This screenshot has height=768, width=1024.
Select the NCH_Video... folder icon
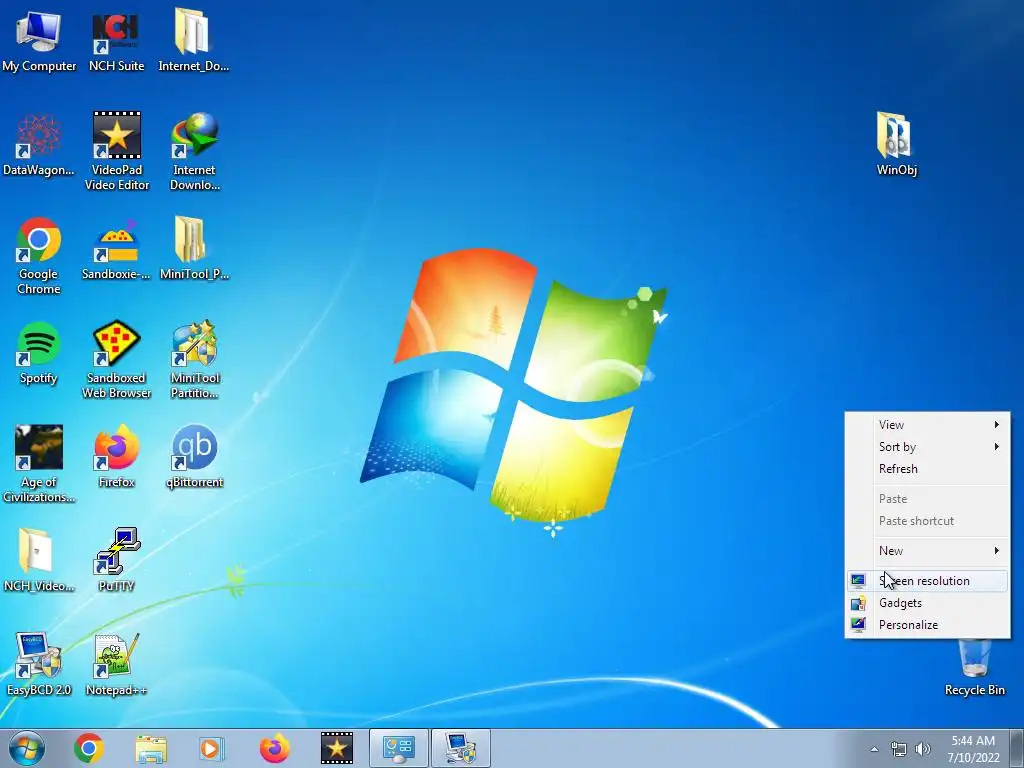(39, 560)
